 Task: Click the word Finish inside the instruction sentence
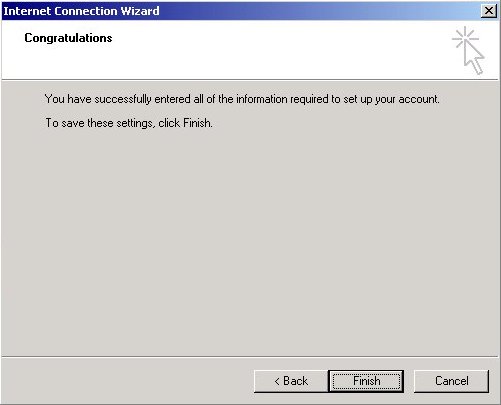196,123
